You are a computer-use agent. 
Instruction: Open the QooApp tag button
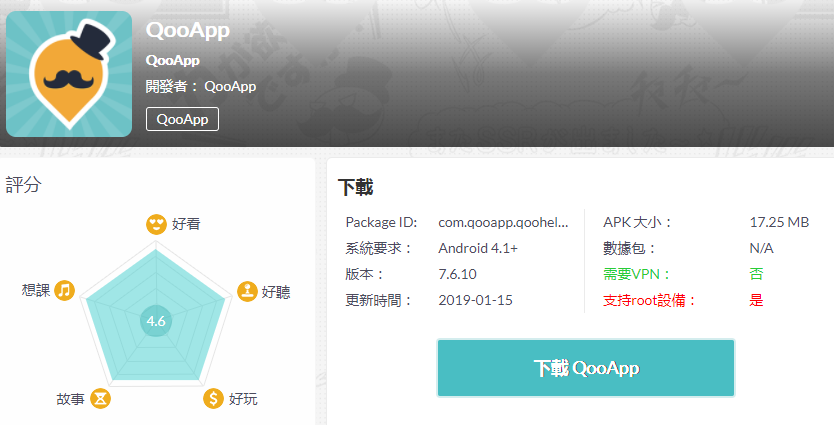[182, 119]
